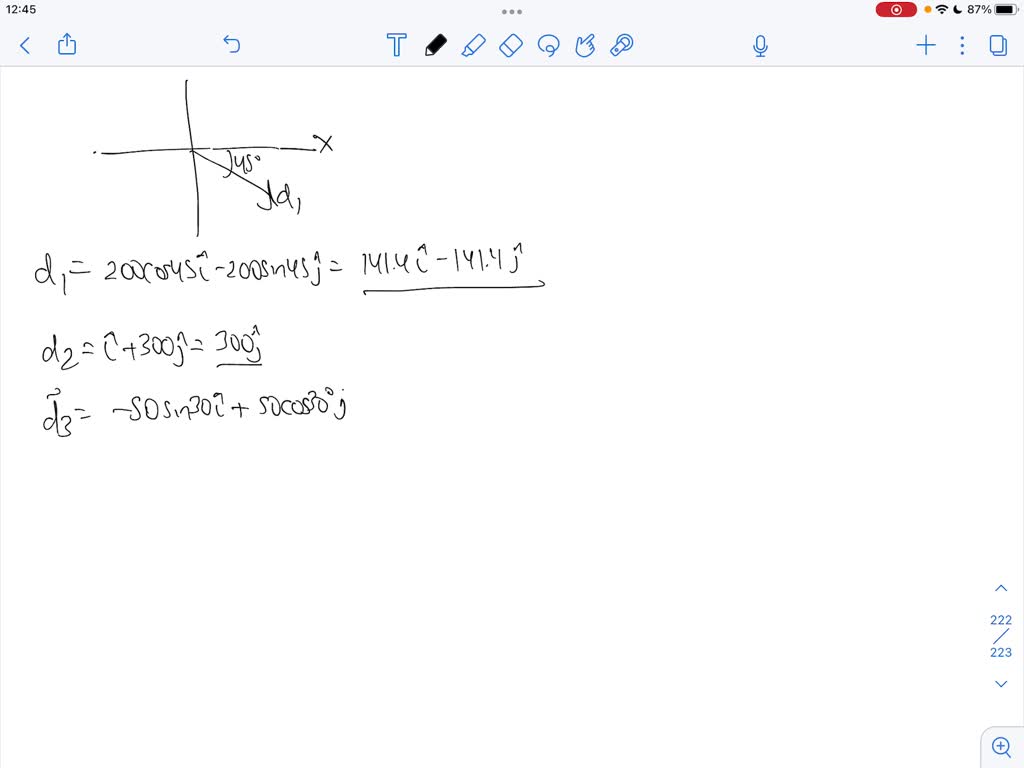
Task: Select the Lasso selection tool
Action: click(x=548, y=45)
